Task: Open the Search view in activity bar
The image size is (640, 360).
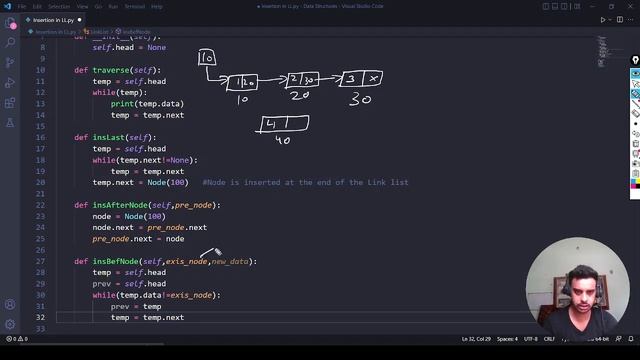Action: (10, 42)
